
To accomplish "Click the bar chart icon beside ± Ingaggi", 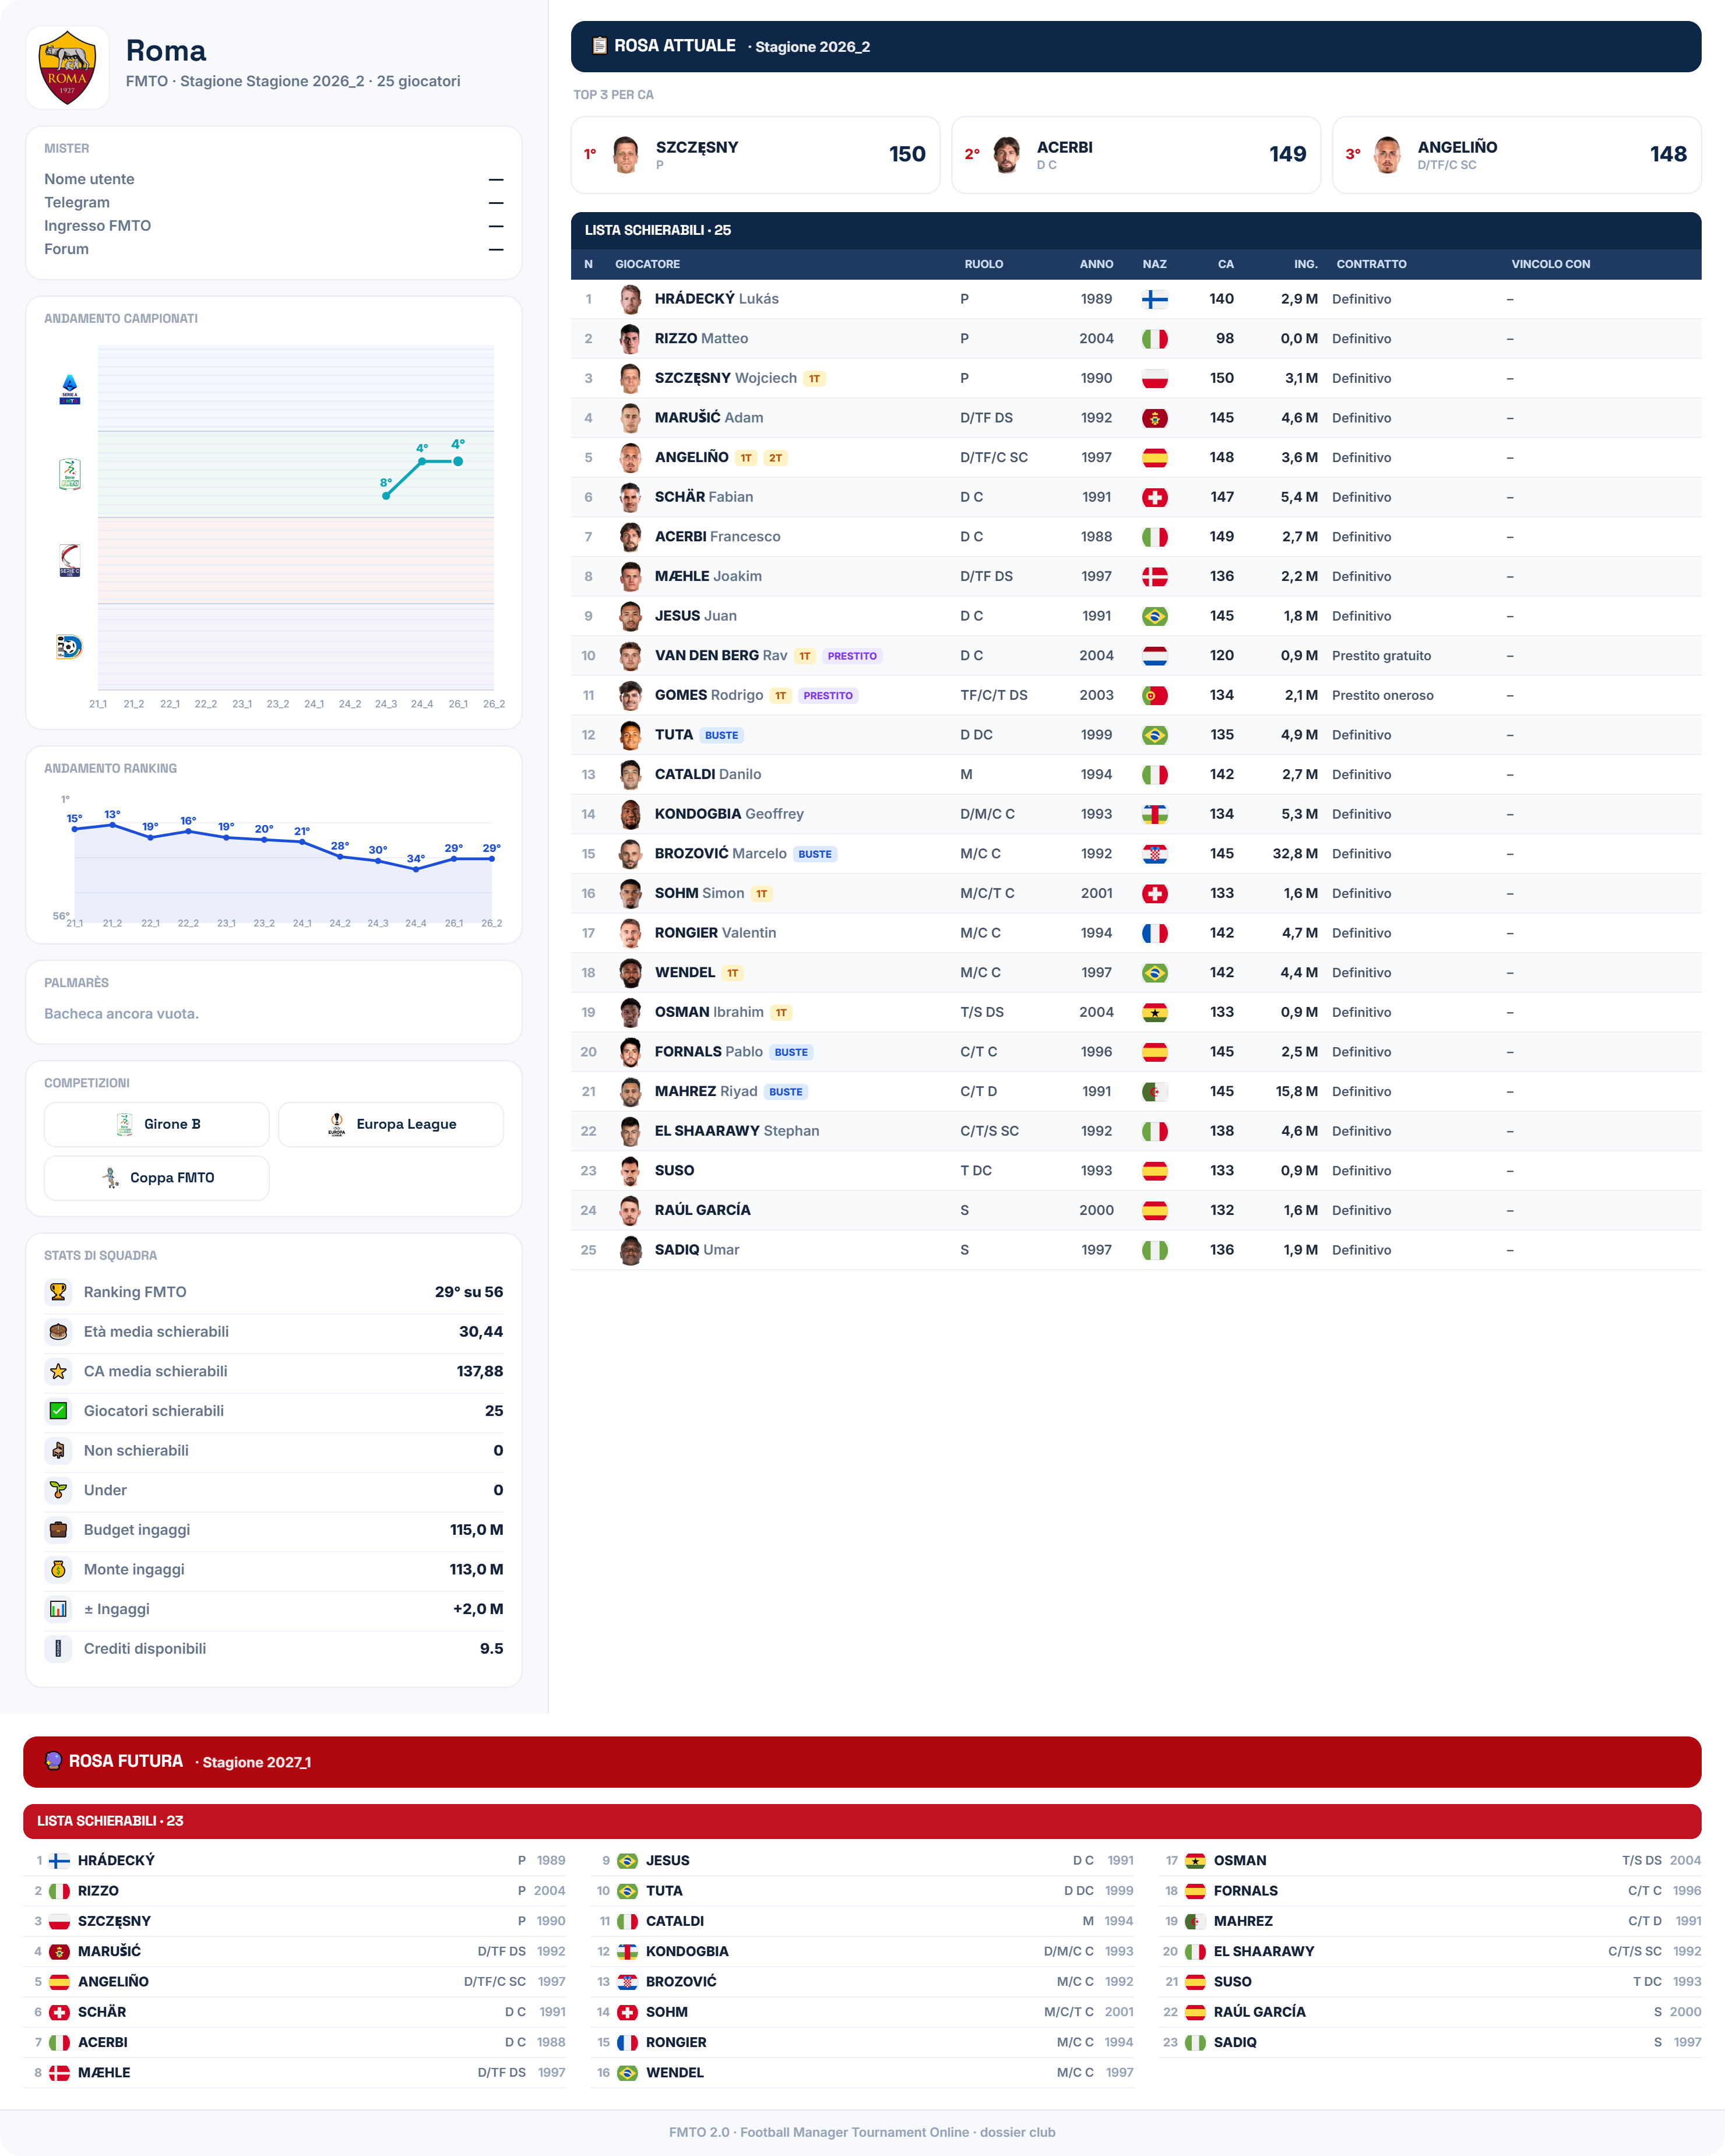I will coord(58,1609).
